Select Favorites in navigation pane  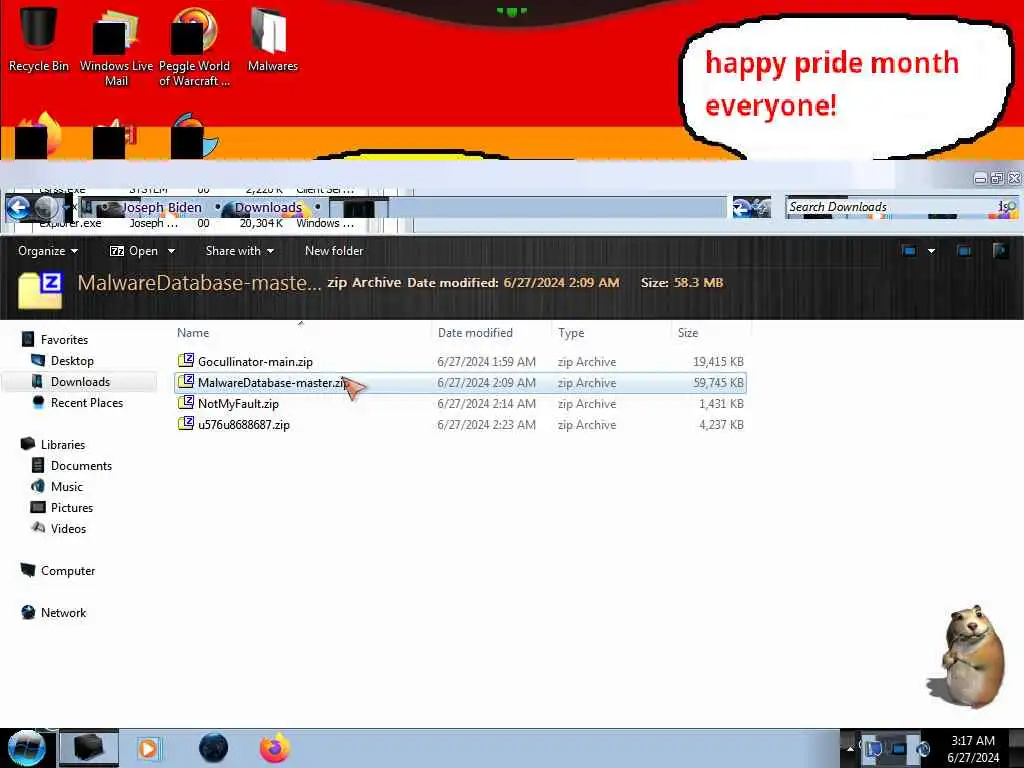click(64, 340)
